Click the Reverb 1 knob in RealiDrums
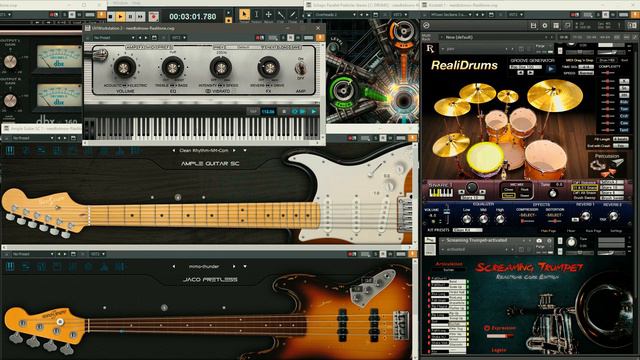 click(586, 216)
